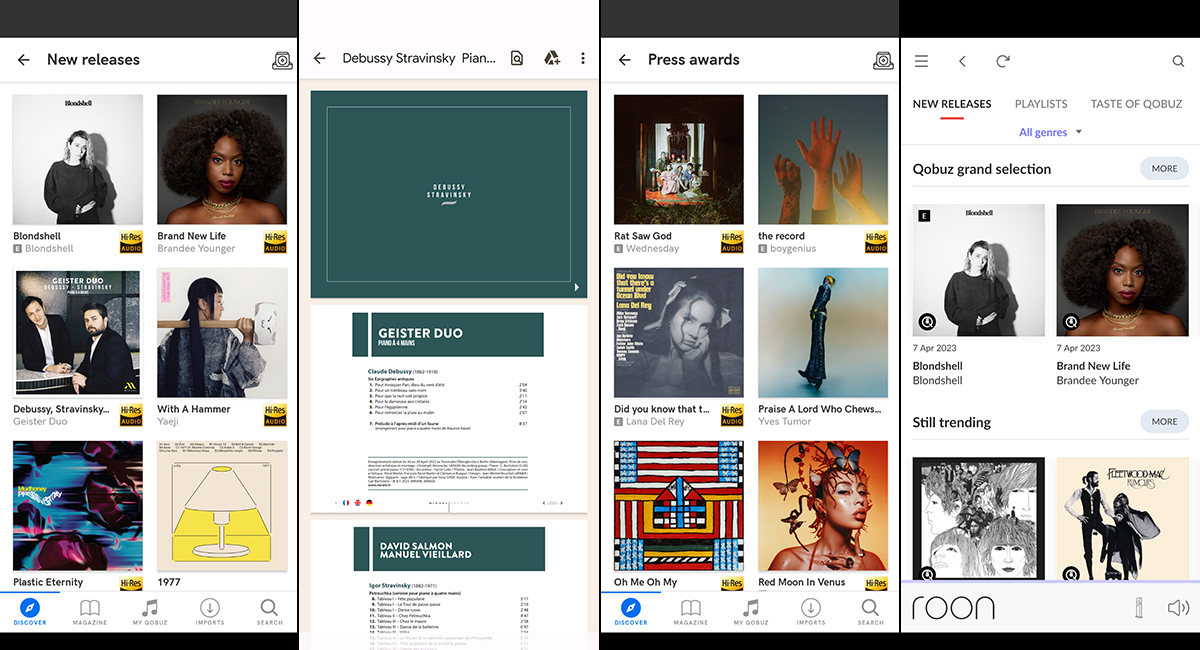Click the next-page arrow on the booklet cover
This screenshot has height=650, width=1200.
click(x=577, y=288)
